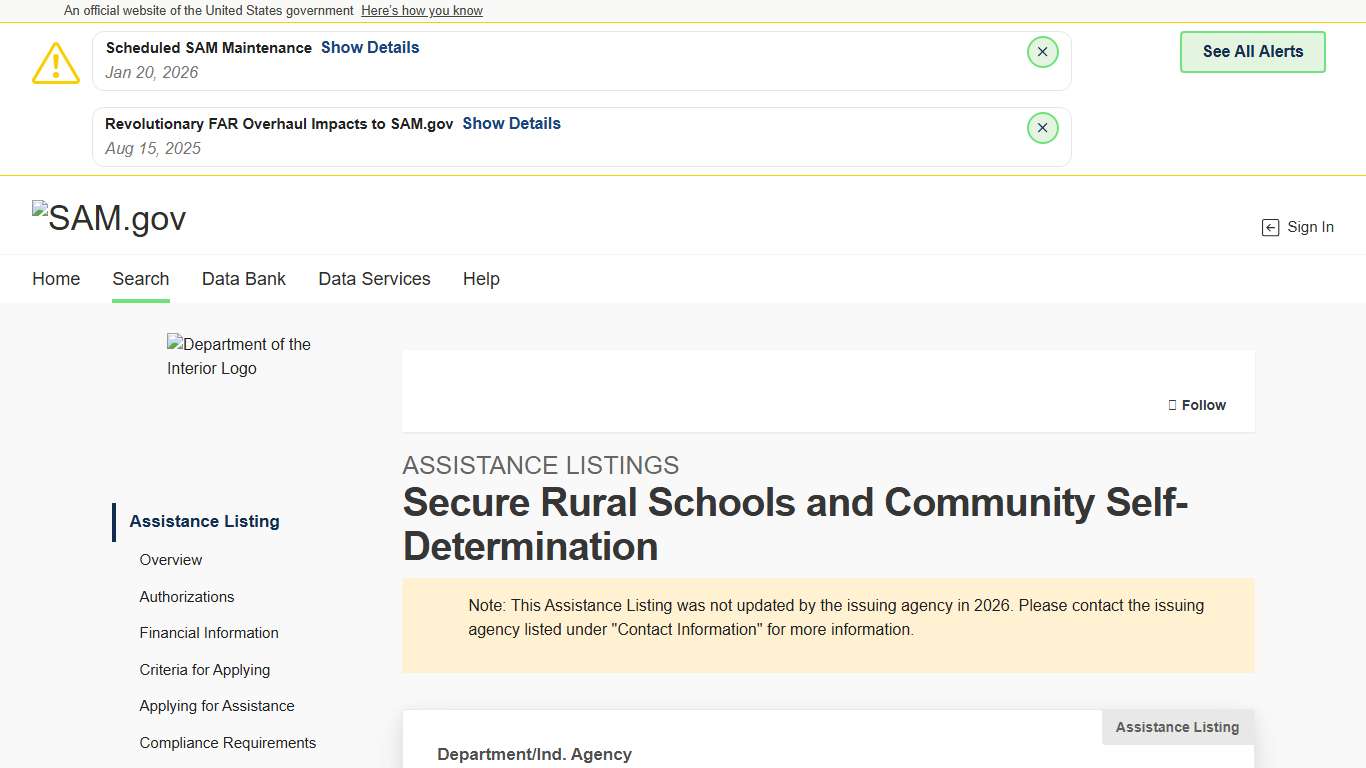The height and width of the screenshot is (768, 1366).
Task: Go to Financial Information section
Action: pyautogui.click(x=209, y=633)
